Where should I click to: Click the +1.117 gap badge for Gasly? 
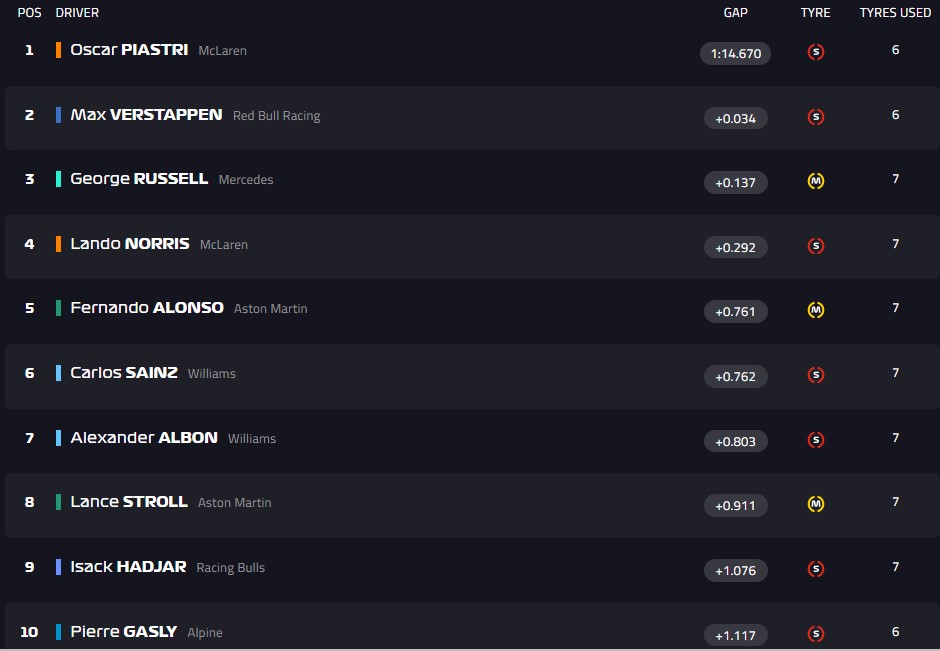click(735, 635)
